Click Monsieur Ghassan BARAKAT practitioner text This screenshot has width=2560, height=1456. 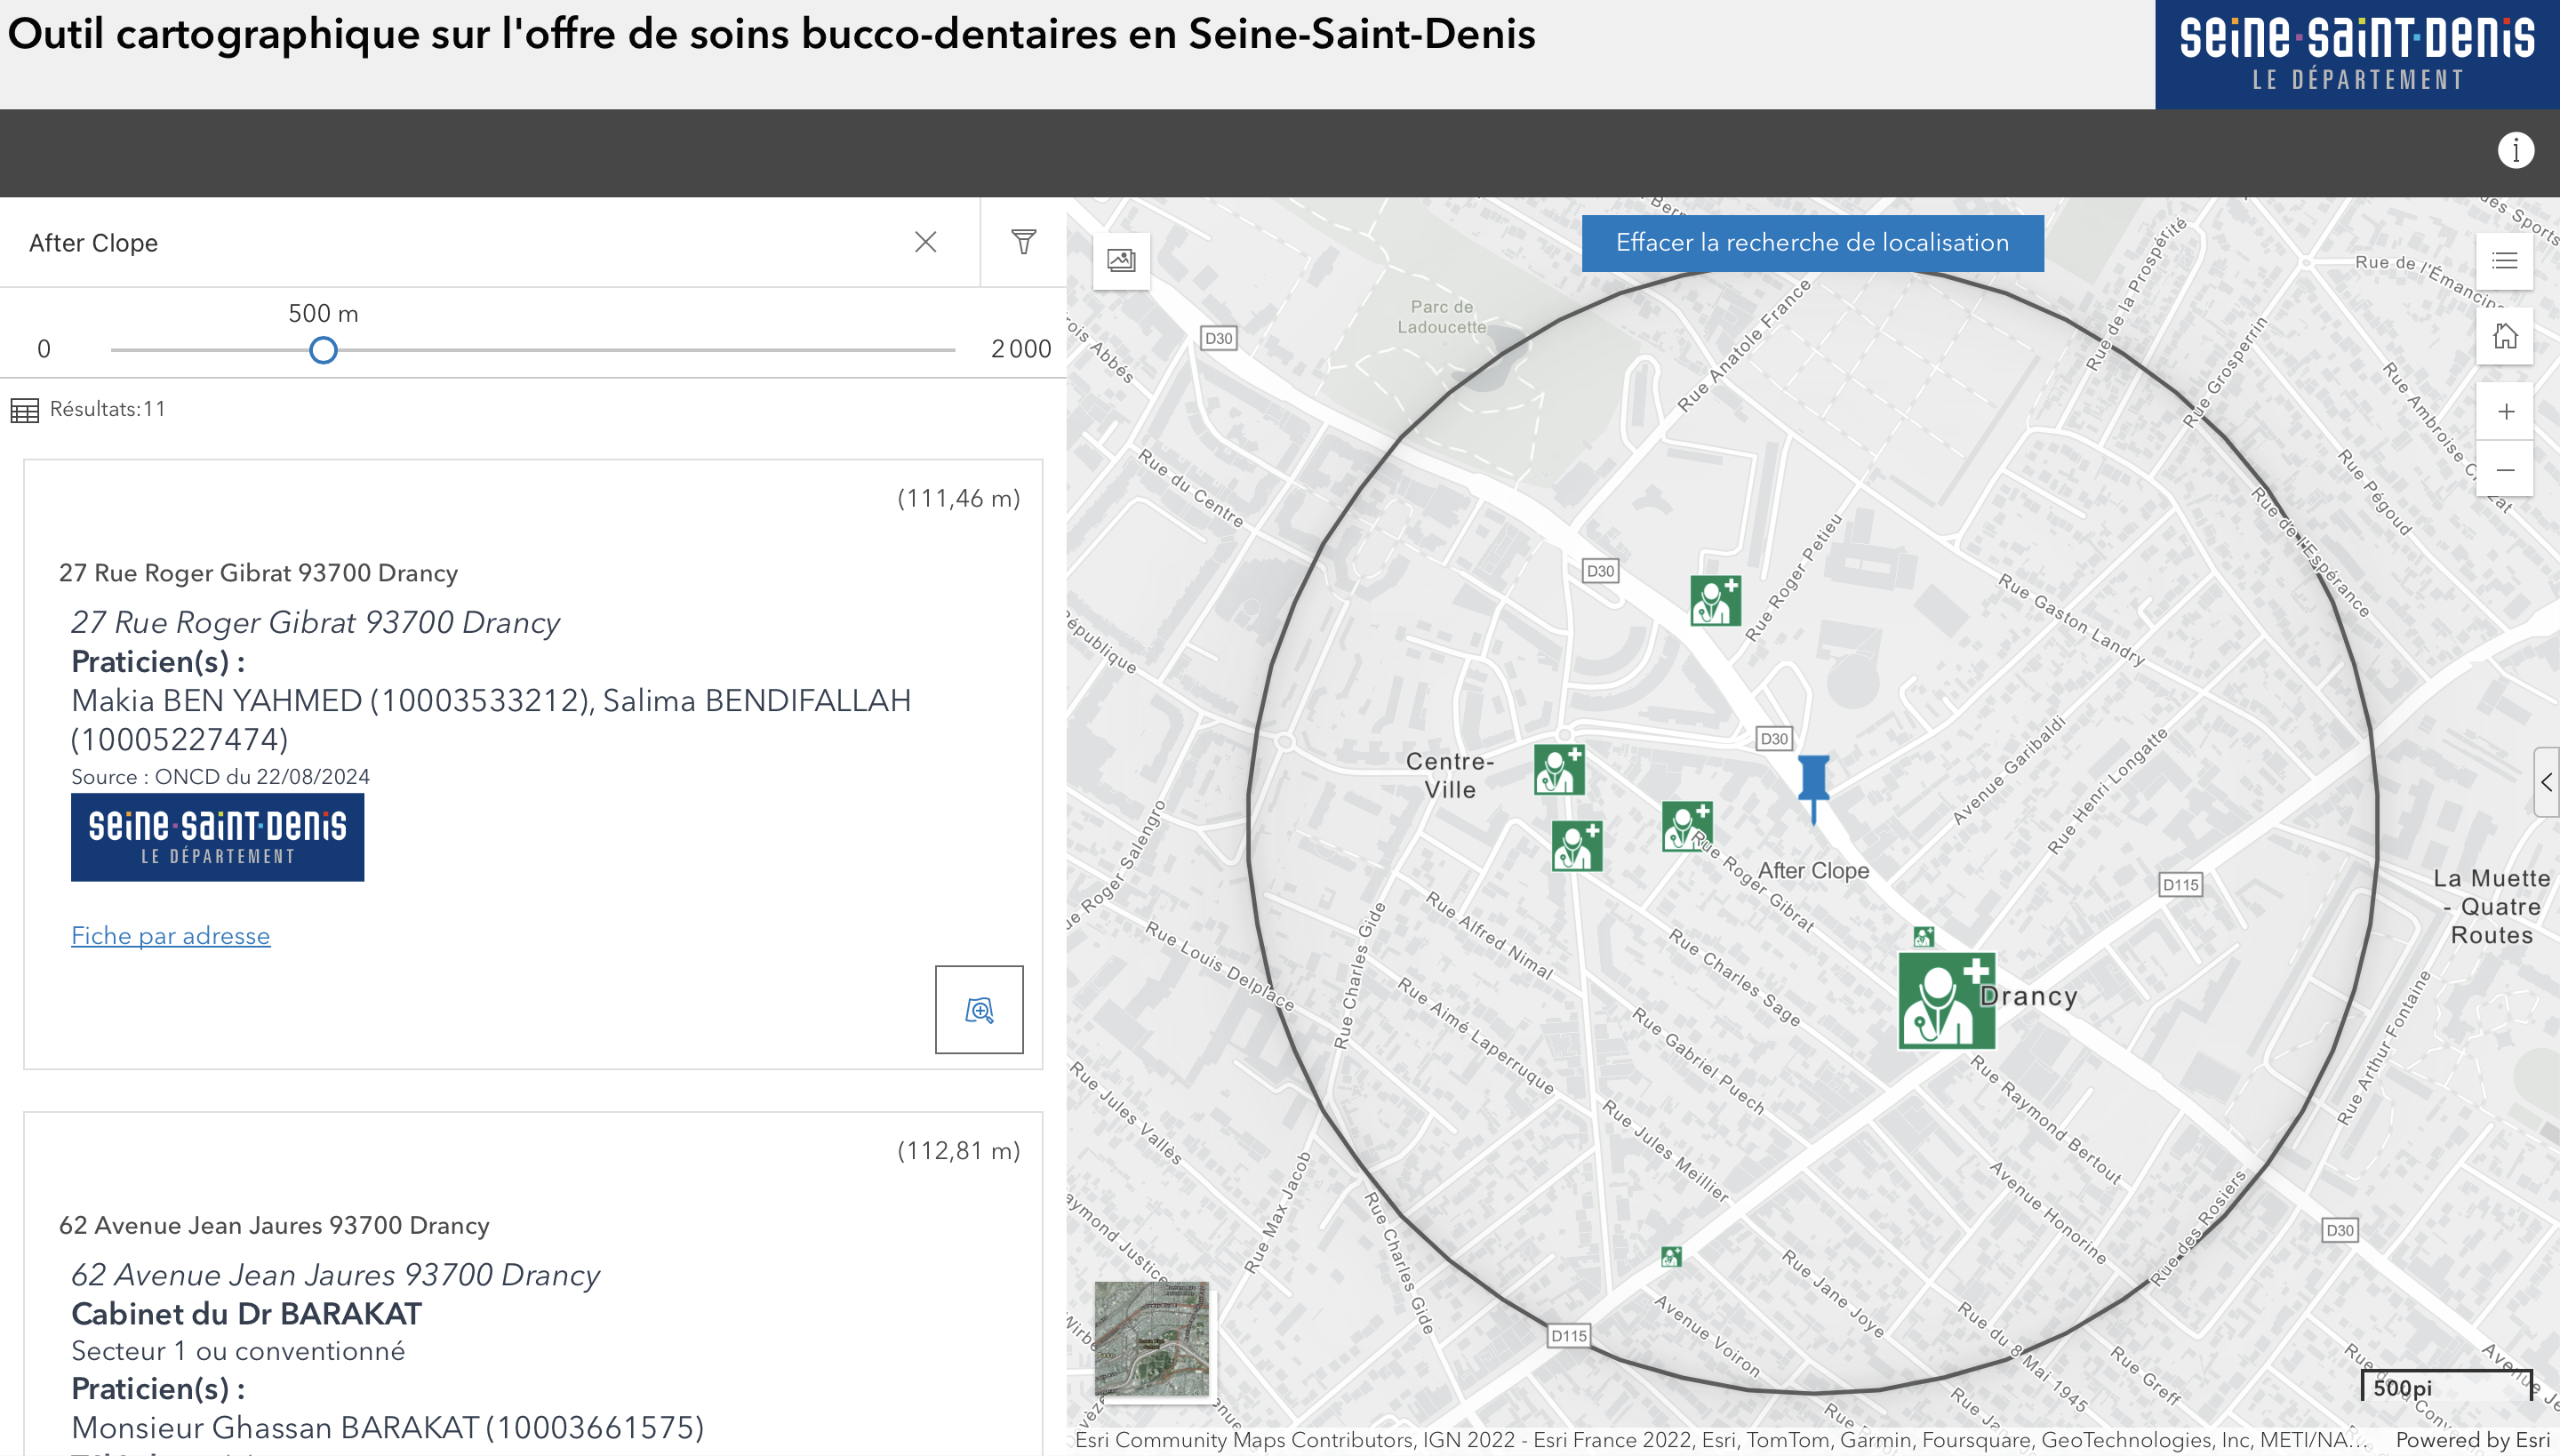387,1427
